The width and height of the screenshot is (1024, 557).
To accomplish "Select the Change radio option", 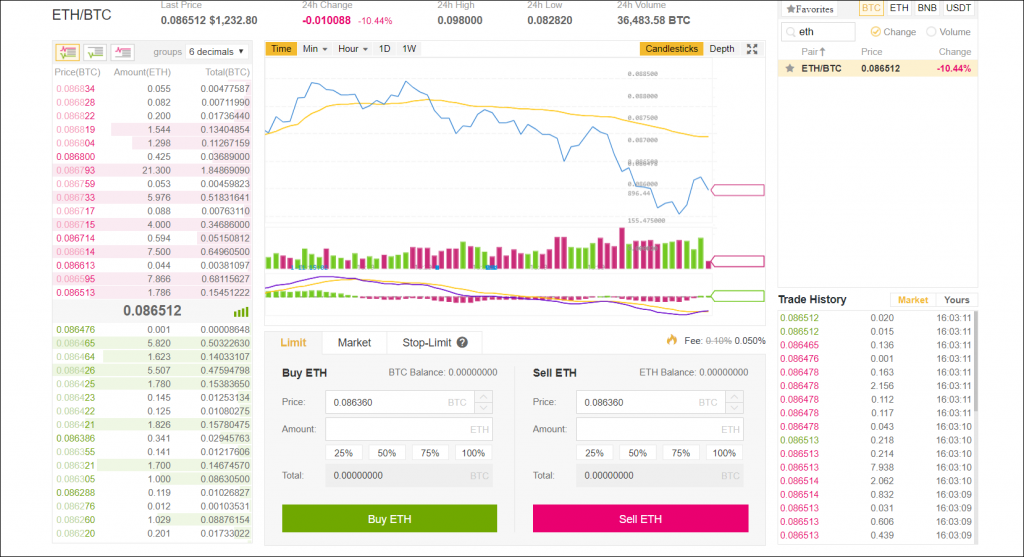I will [875, 31].
